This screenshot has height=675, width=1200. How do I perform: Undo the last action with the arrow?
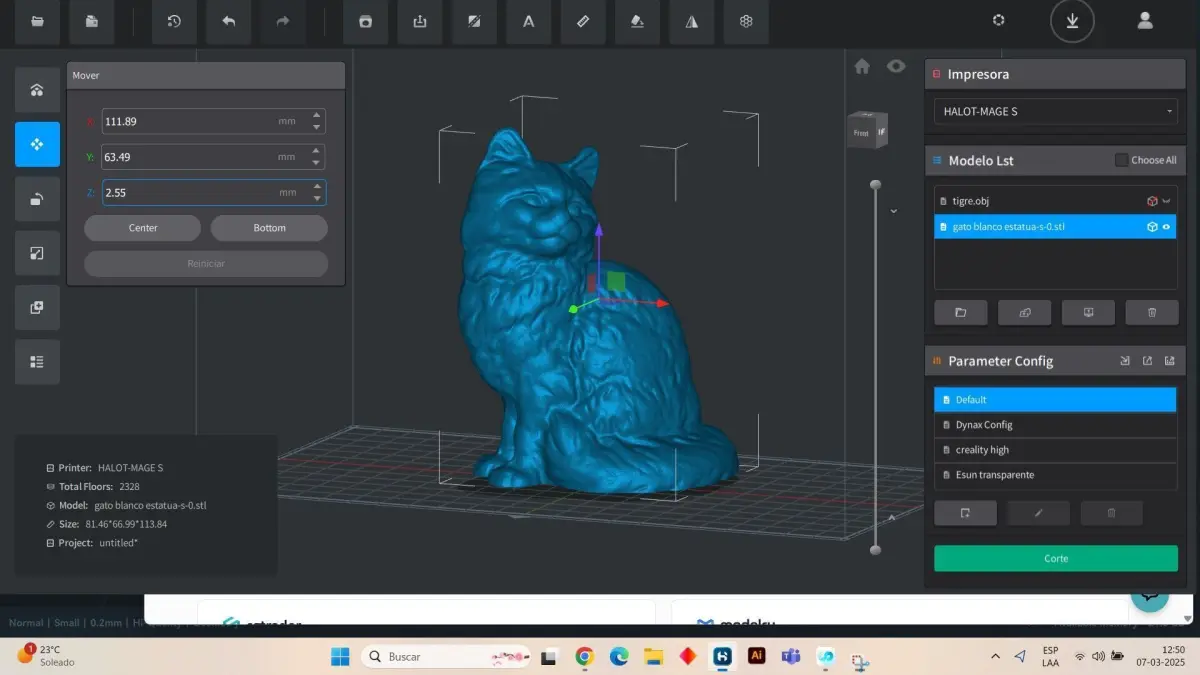pos(229,21)
